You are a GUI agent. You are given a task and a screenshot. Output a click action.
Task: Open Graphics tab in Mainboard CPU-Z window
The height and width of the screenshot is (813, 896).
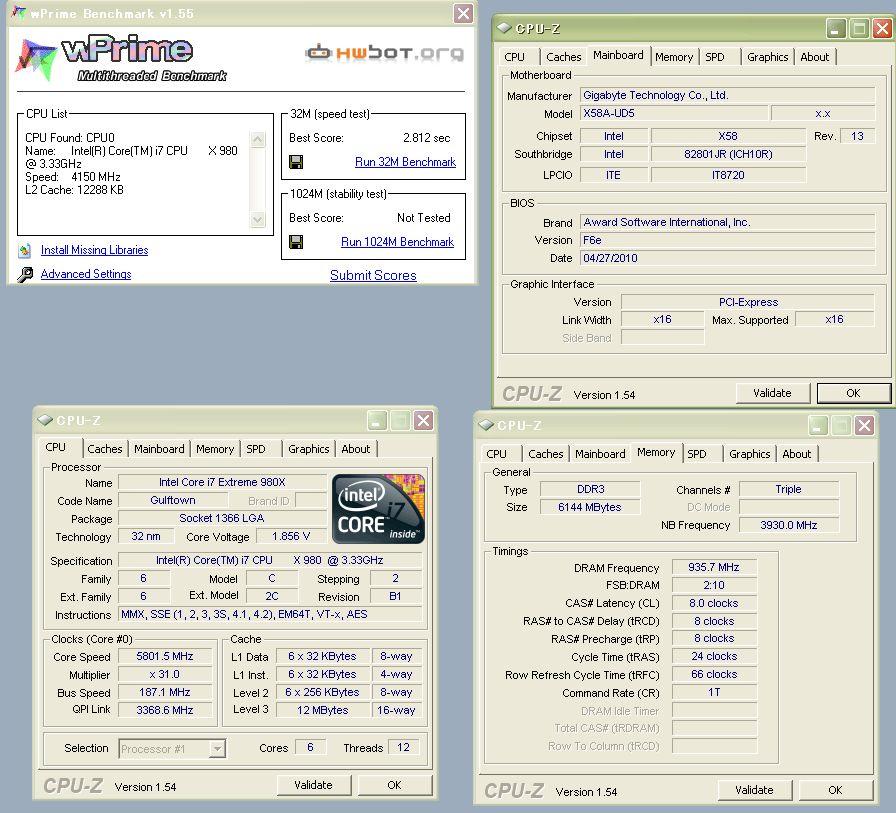point(767,57)
